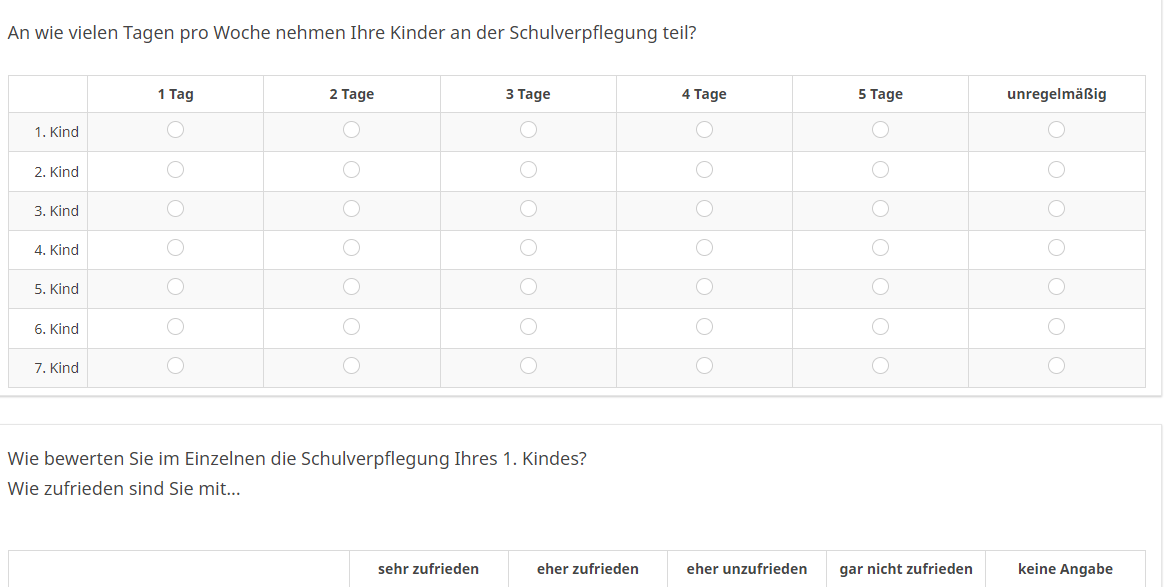Click the 4 Tage column header
This screenshot has width=1173, height=587.
704,94
